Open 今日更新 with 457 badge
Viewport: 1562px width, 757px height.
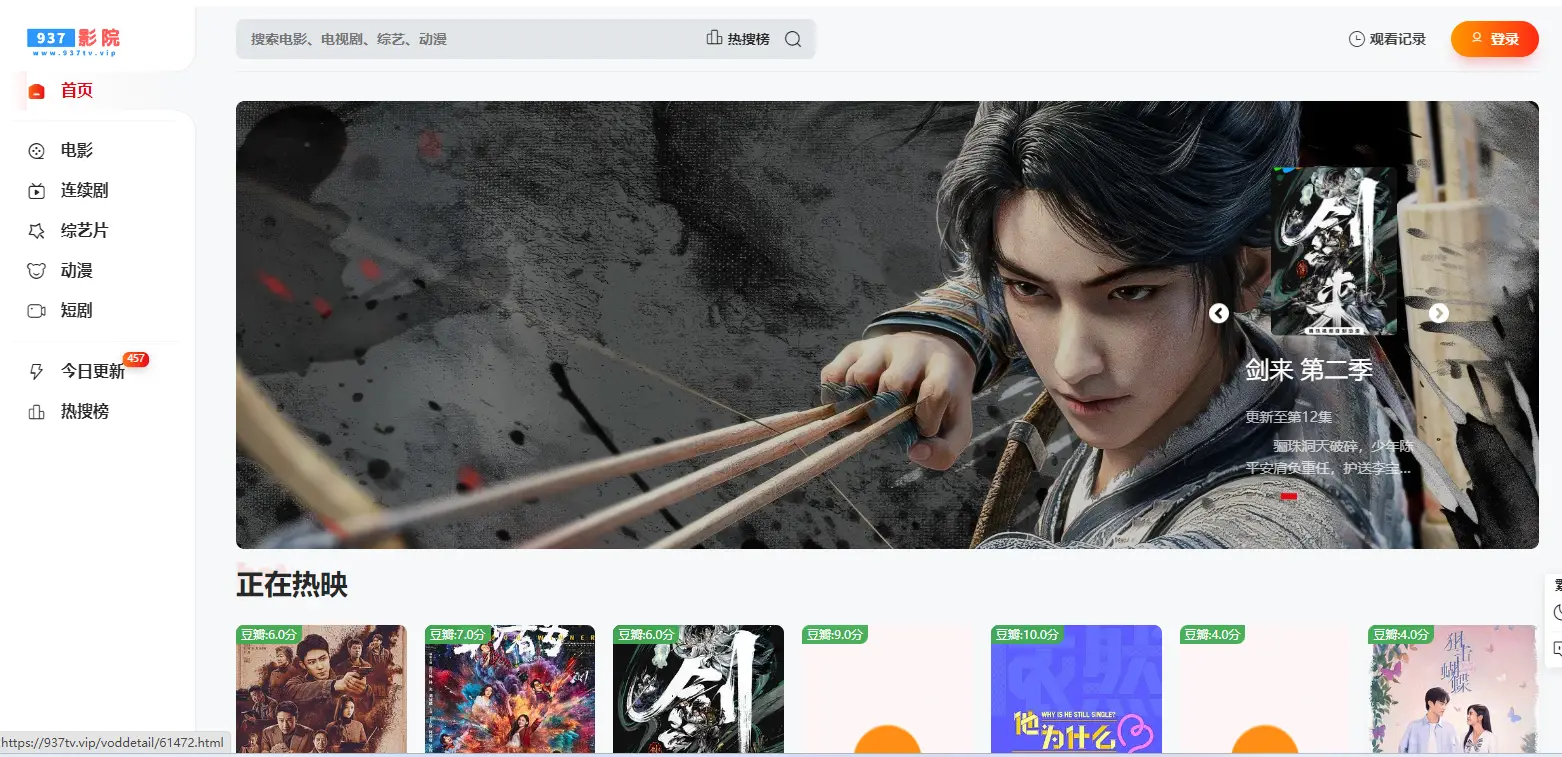tap(92, 371)
